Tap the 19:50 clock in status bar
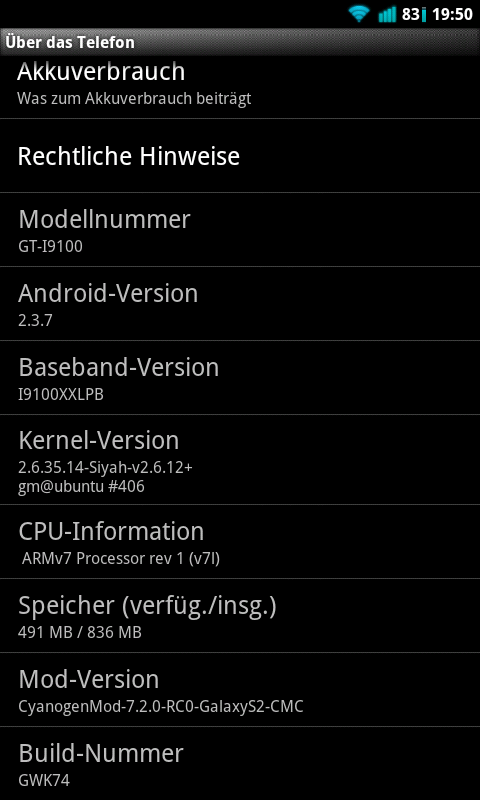This screenshot has width=480, height=800. [452, 14]
